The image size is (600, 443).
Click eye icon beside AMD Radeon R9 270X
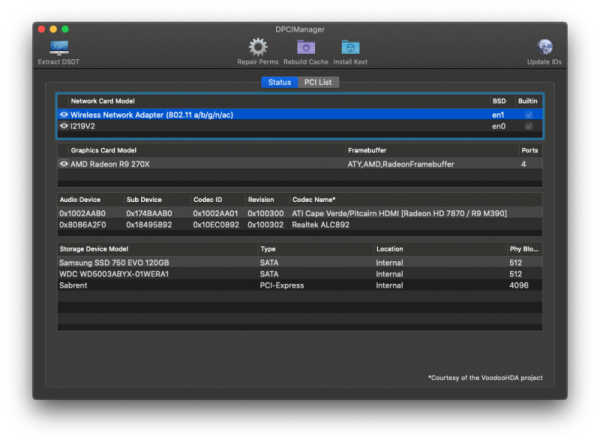(64, 163)
